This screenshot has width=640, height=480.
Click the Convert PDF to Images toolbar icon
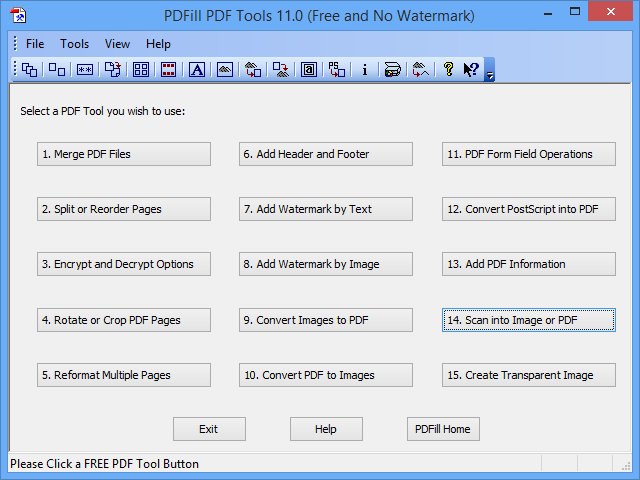pos(280,70)
